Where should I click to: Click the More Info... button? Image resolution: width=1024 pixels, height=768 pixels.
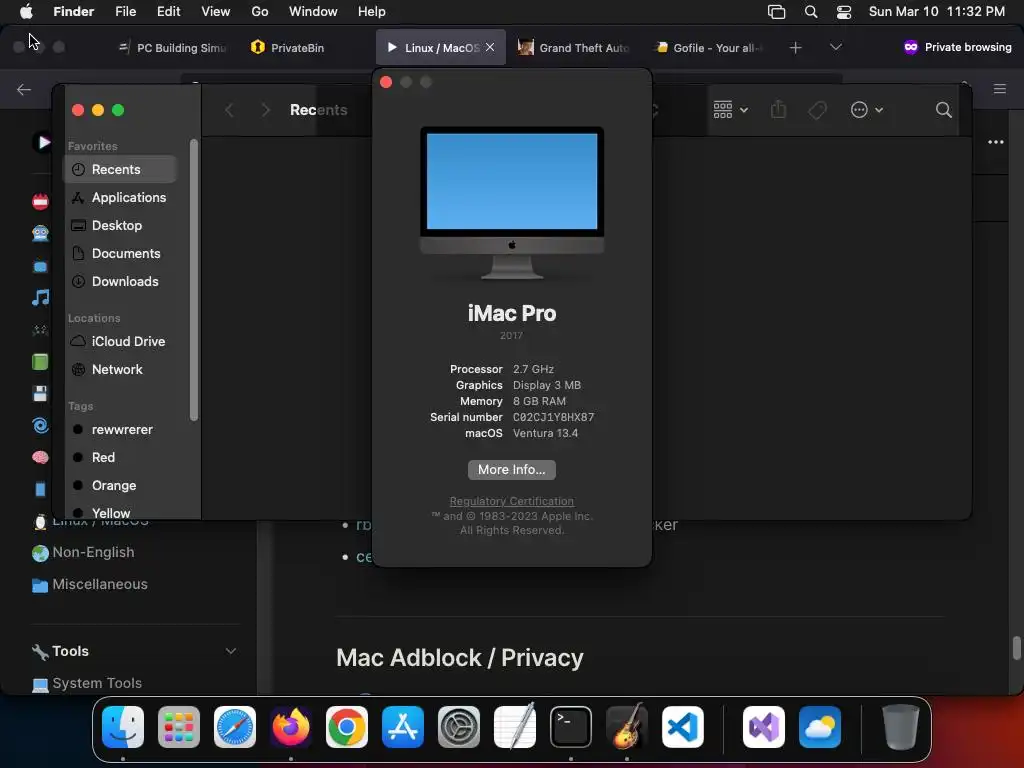[x=511, y=470]
